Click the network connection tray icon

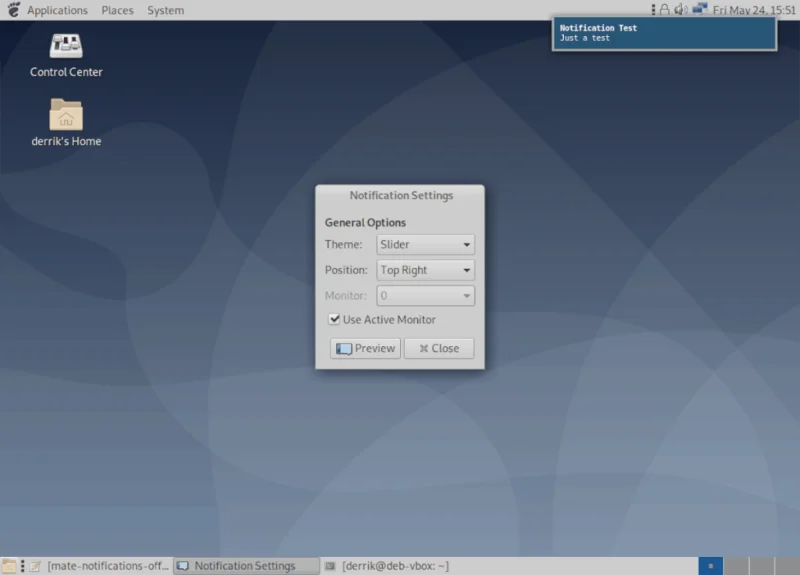click(700, 9)
